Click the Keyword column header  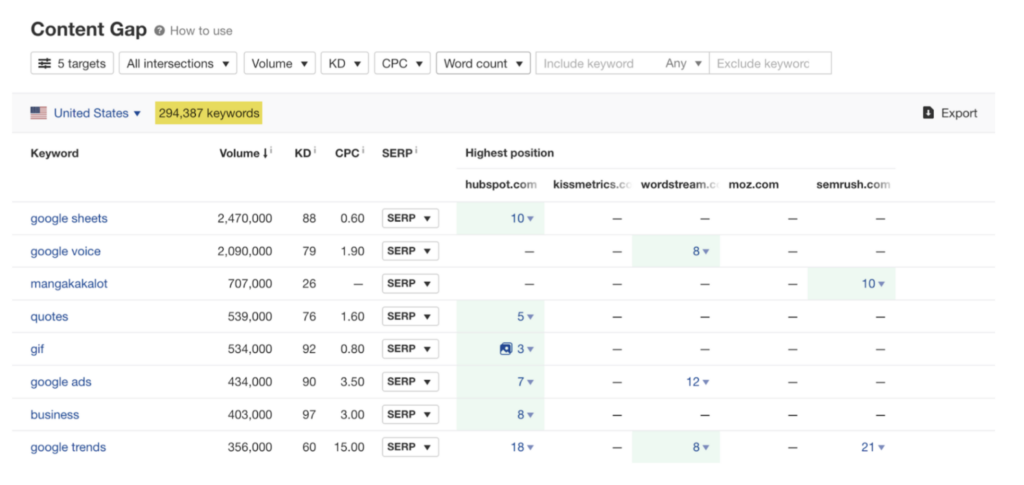tap(55, 153)
